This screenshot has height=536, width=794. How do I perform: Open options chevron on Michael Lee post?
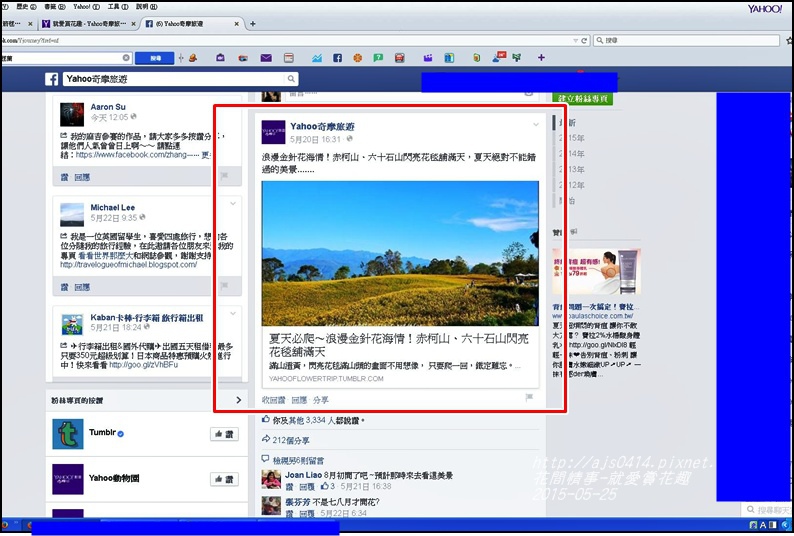[x=233, y=204]
